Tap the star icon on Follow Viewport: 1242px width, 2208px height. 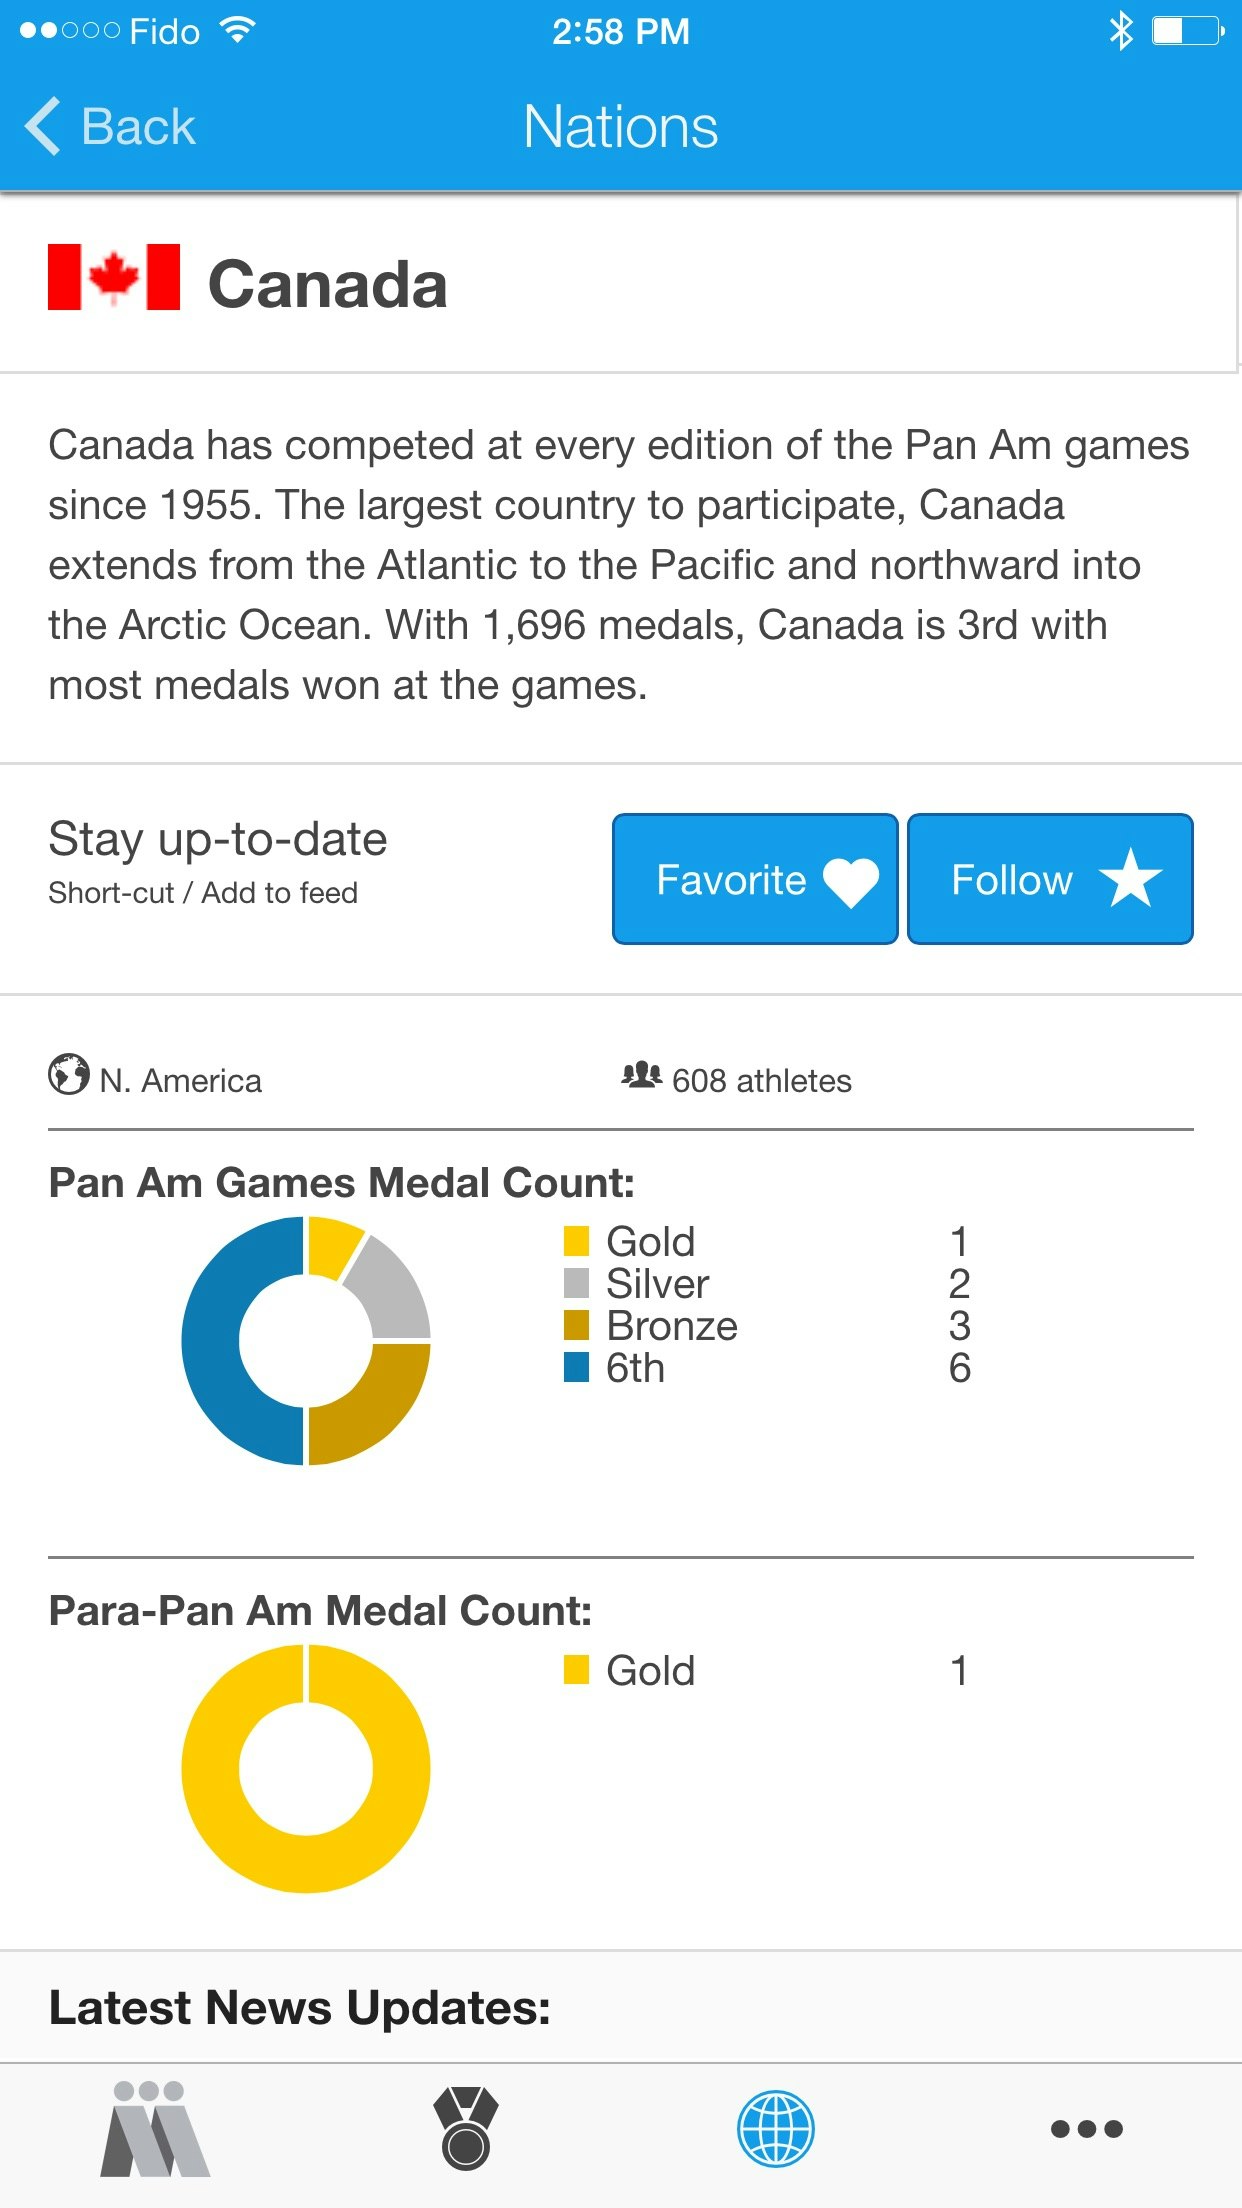1131,878
